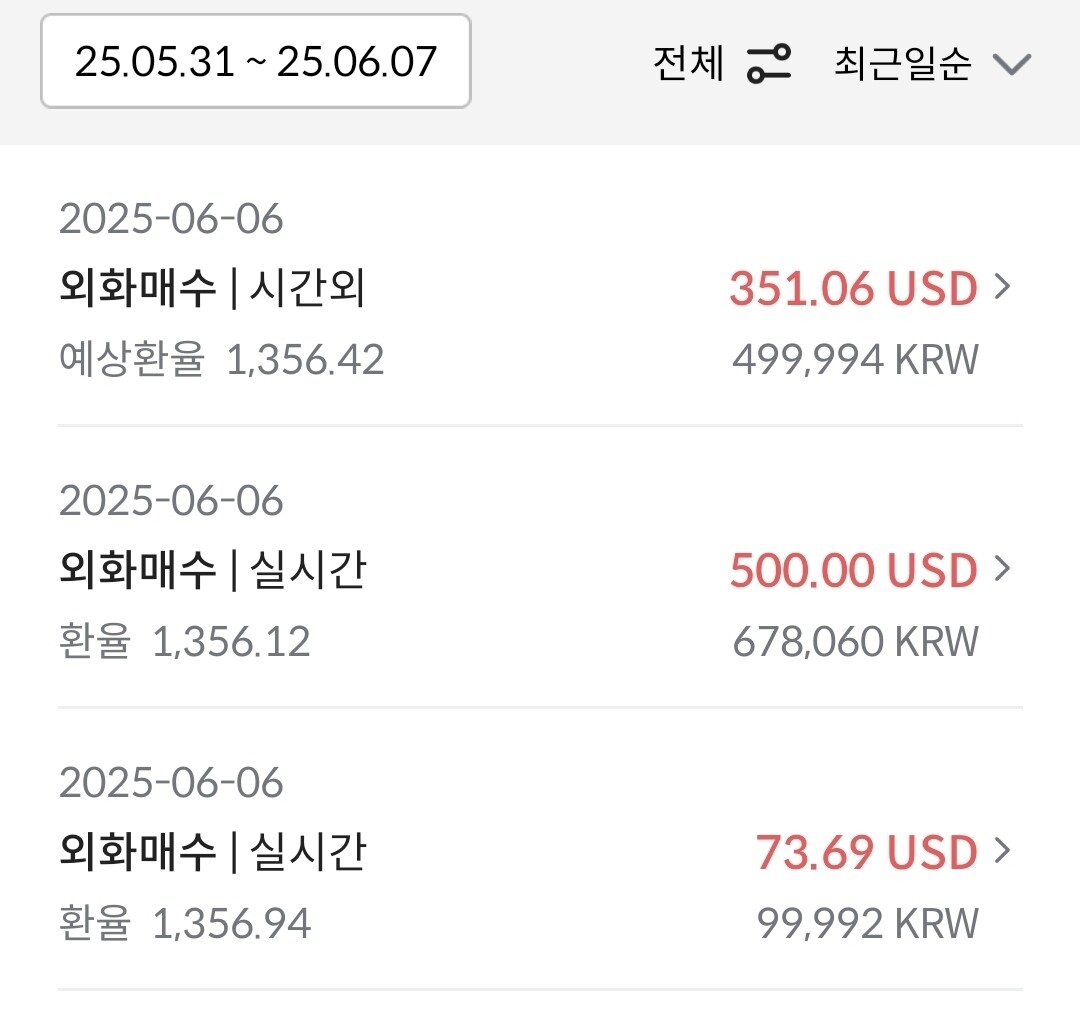The height and width of the screenshot is (1030, 1080).
Task: Open details arrow for 73.69 USD transaction
Action: click(x=1003, y=852)
